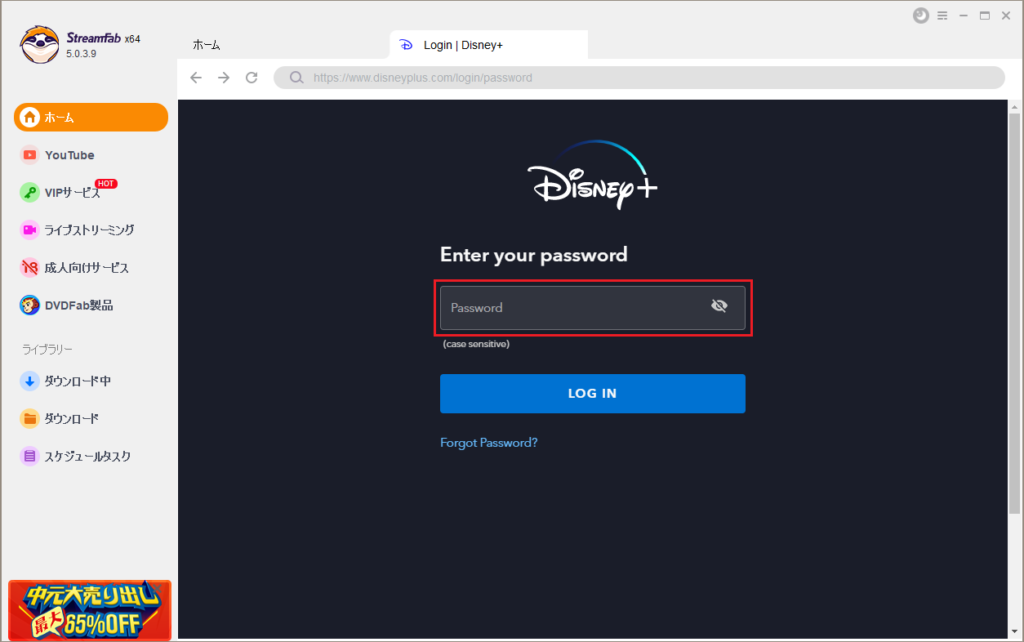
Task: Click the Disney+ logo
Action: coord(592,174)
